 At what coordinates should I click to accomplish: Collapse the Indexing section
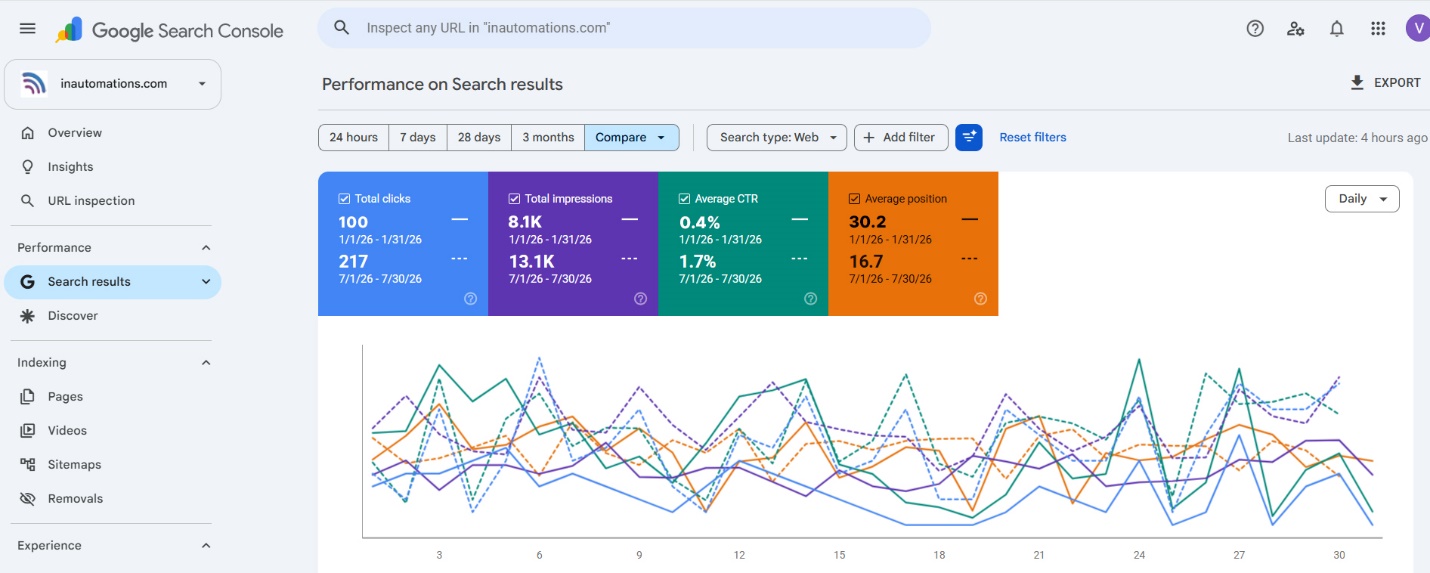(206, 363)
